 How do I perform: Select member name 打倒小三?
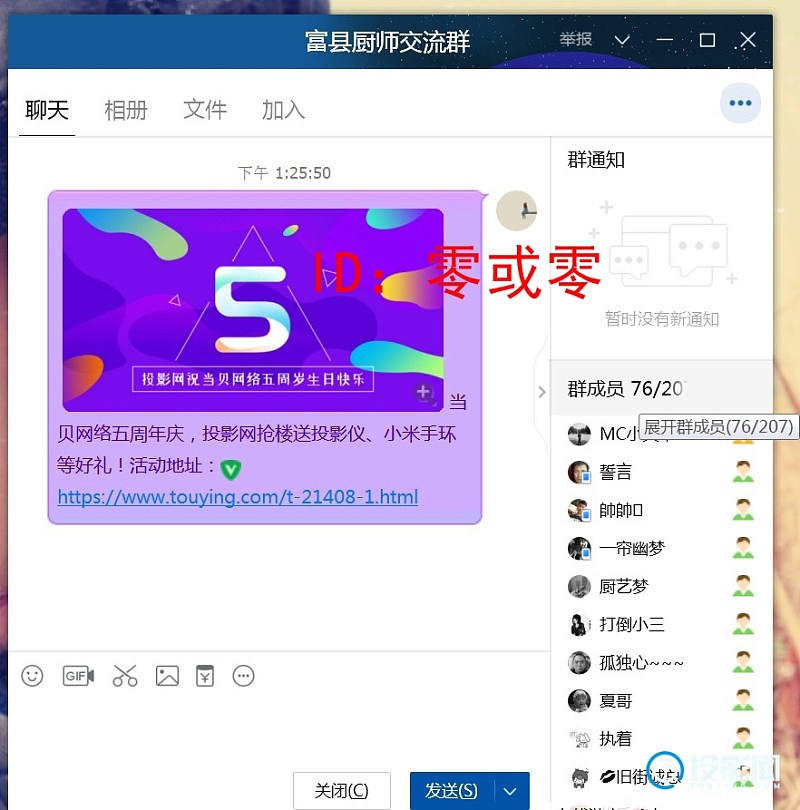tap(632, 625)
